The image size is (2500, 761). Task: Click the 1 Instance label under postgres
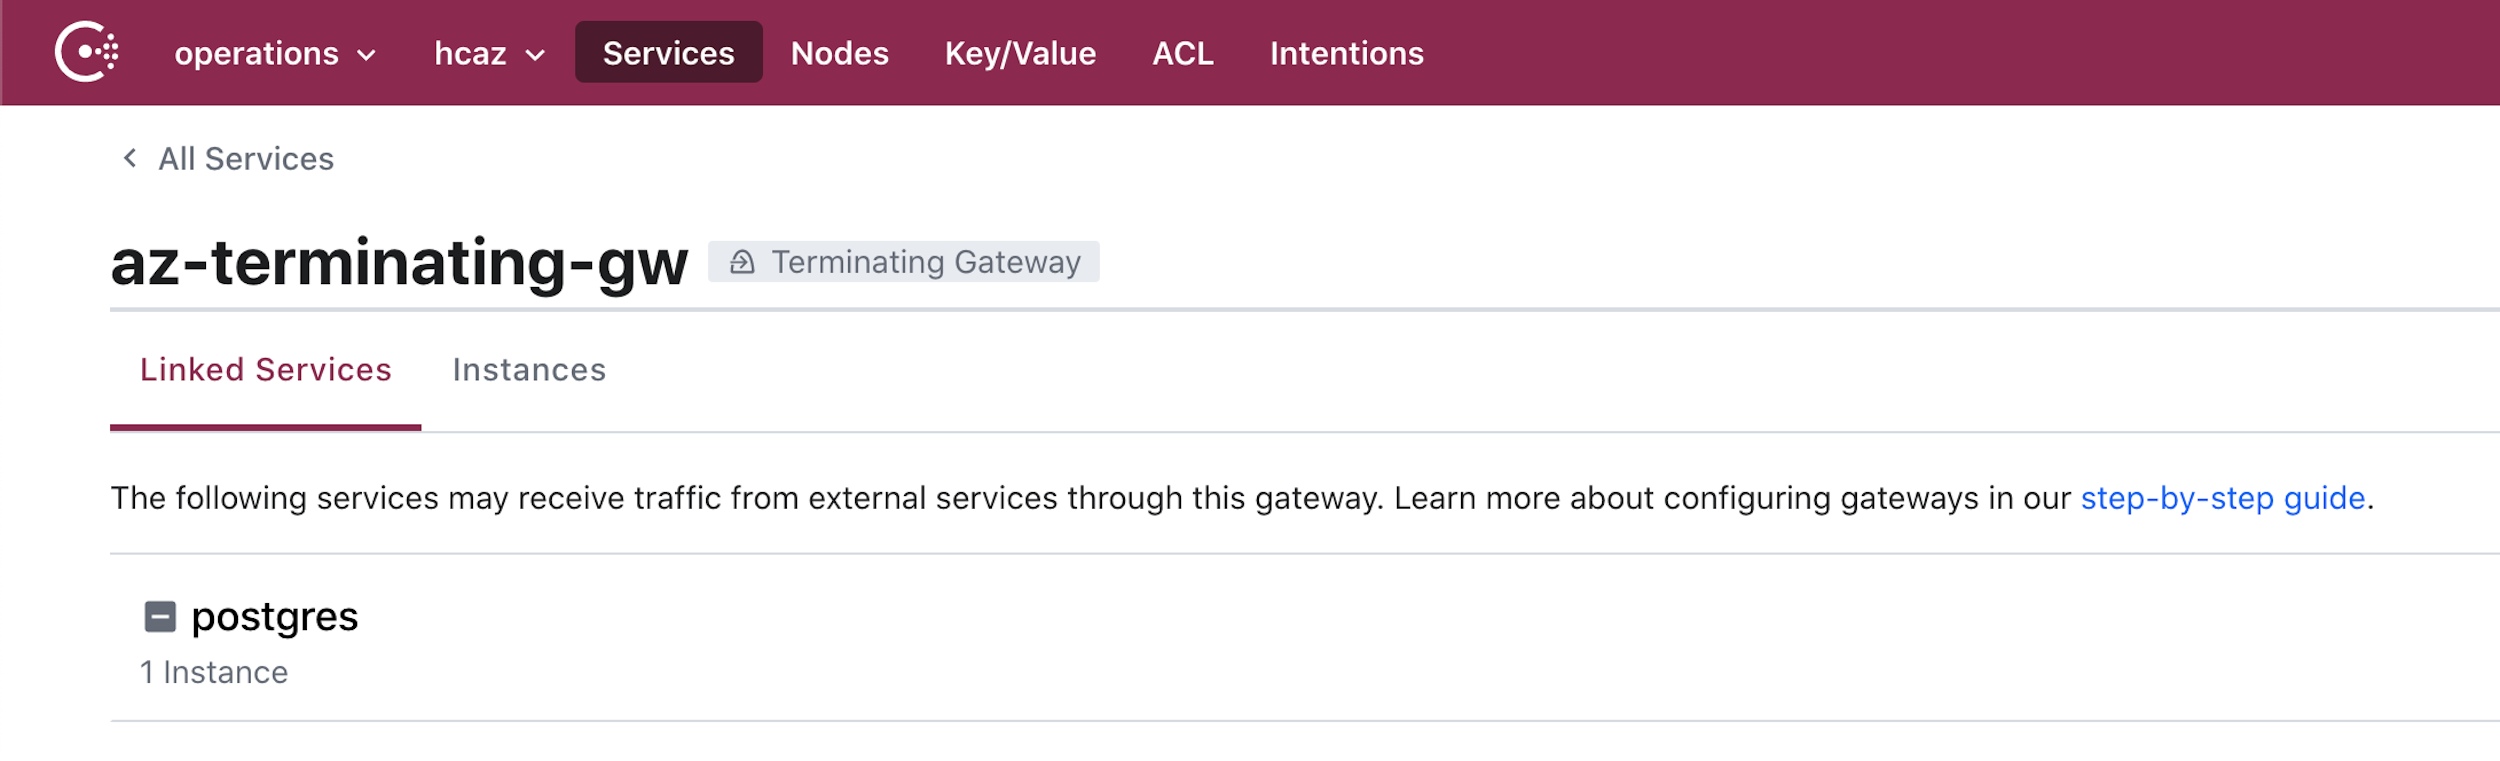pos(213,671)
